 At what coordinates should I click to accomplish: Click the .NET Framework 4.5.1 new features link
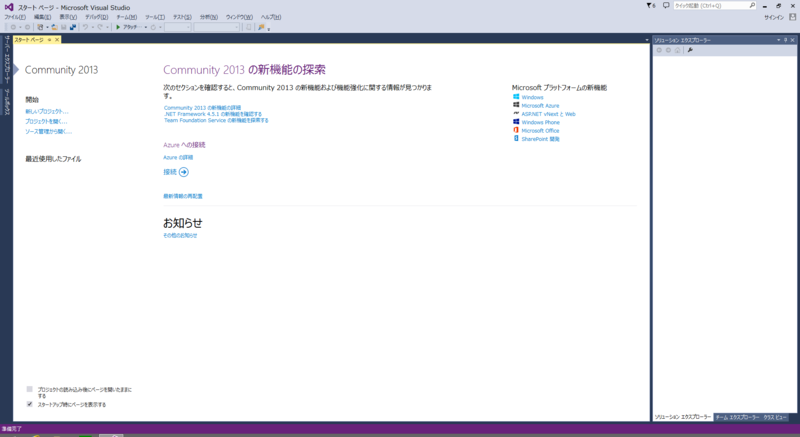point(213,114)
